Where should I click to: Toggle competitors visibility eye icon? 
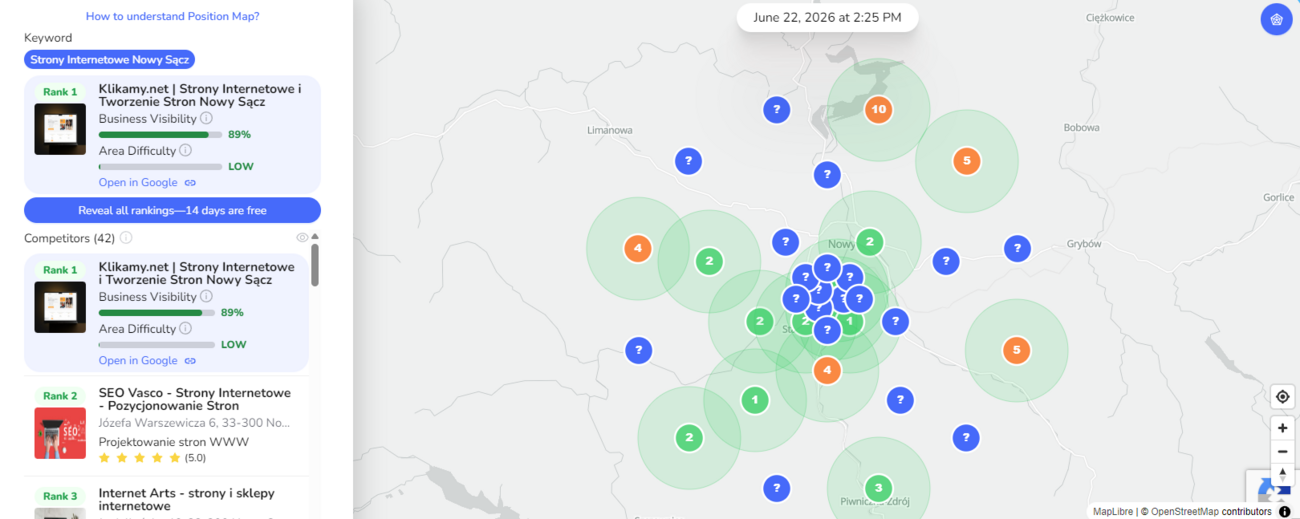tap(302, 238)
